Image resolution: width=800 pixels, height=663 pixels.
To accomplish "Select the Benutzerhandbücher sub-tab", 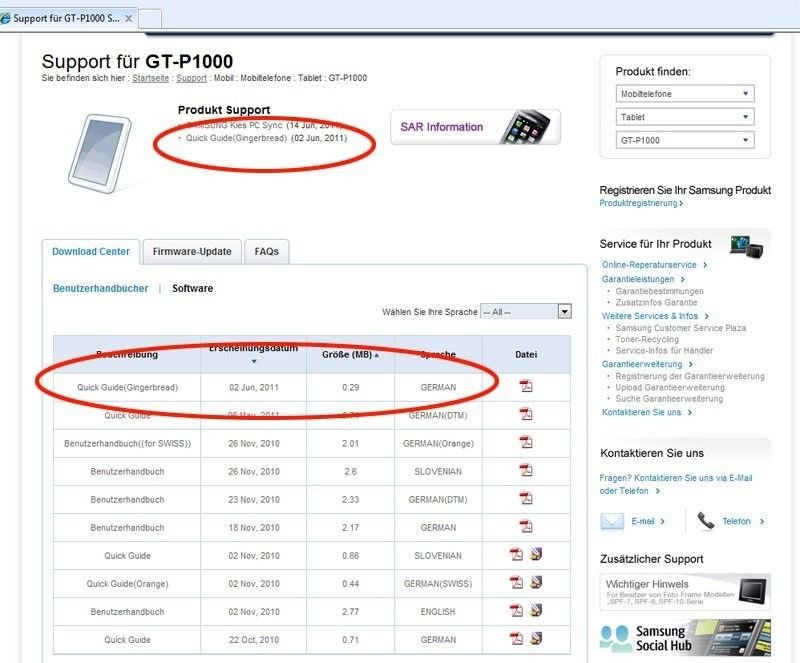I will tap(101, 288).
